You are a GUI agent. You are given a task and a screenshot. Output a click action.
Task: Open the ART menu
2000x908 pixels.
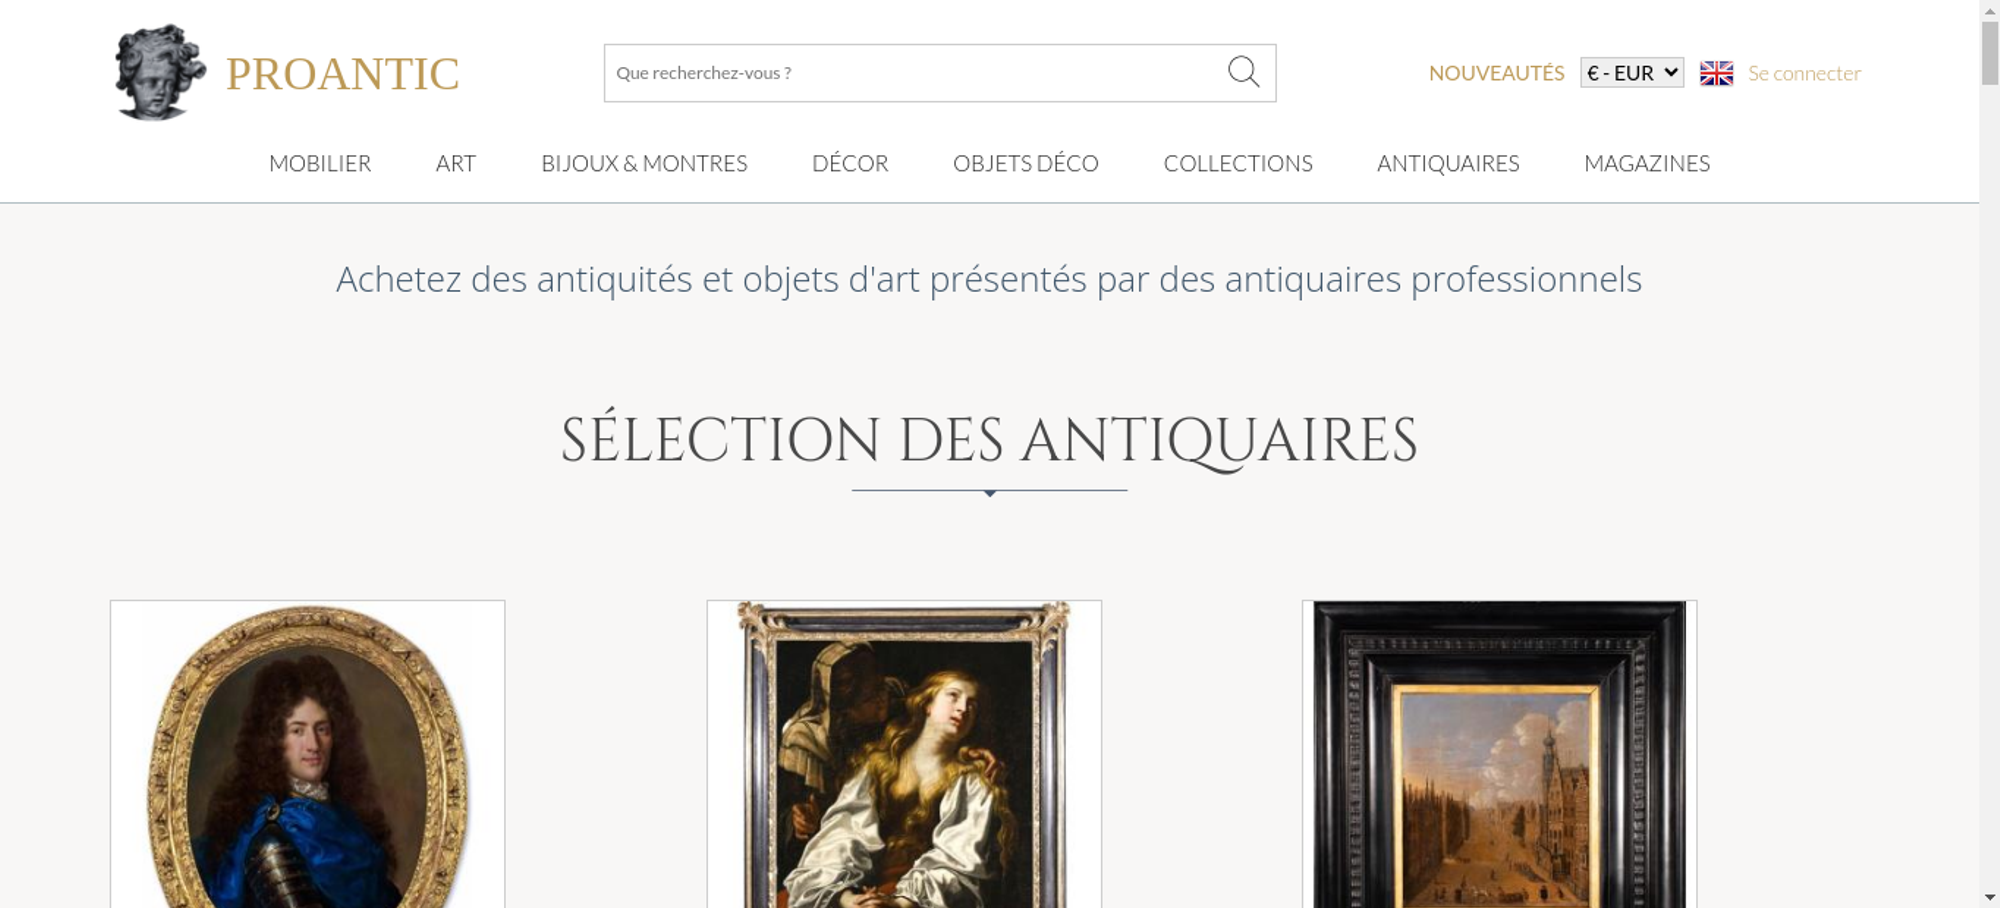(456, 163)
